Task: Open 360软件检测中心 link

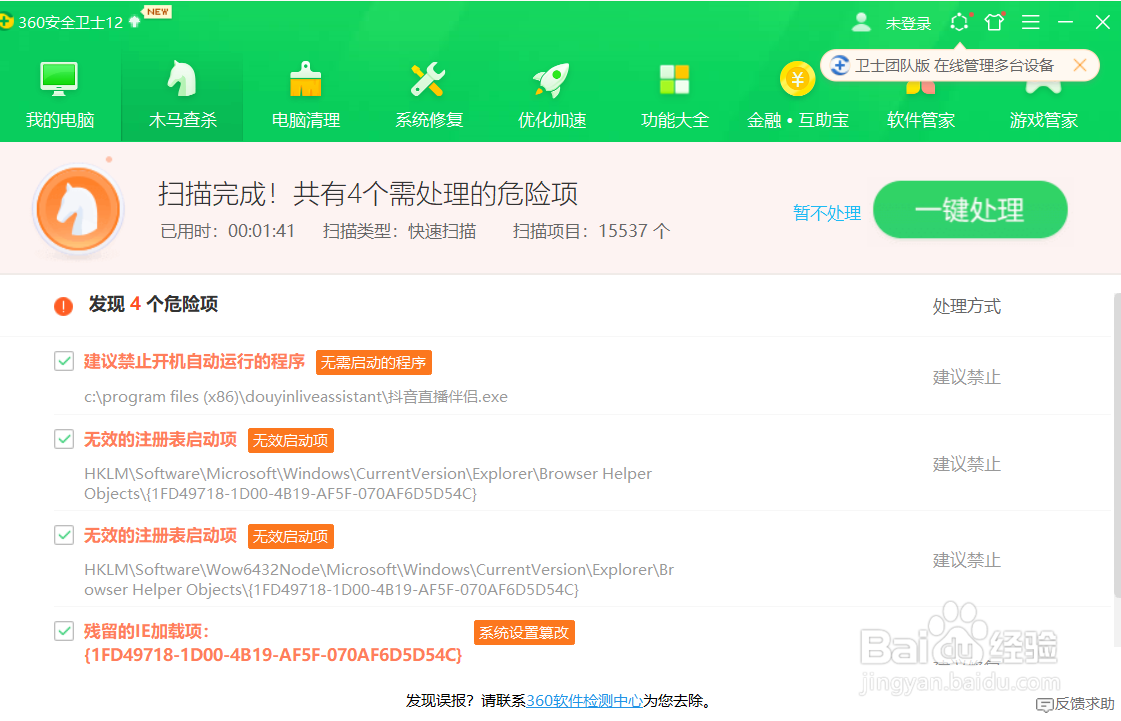Action: tap(584, 701)
